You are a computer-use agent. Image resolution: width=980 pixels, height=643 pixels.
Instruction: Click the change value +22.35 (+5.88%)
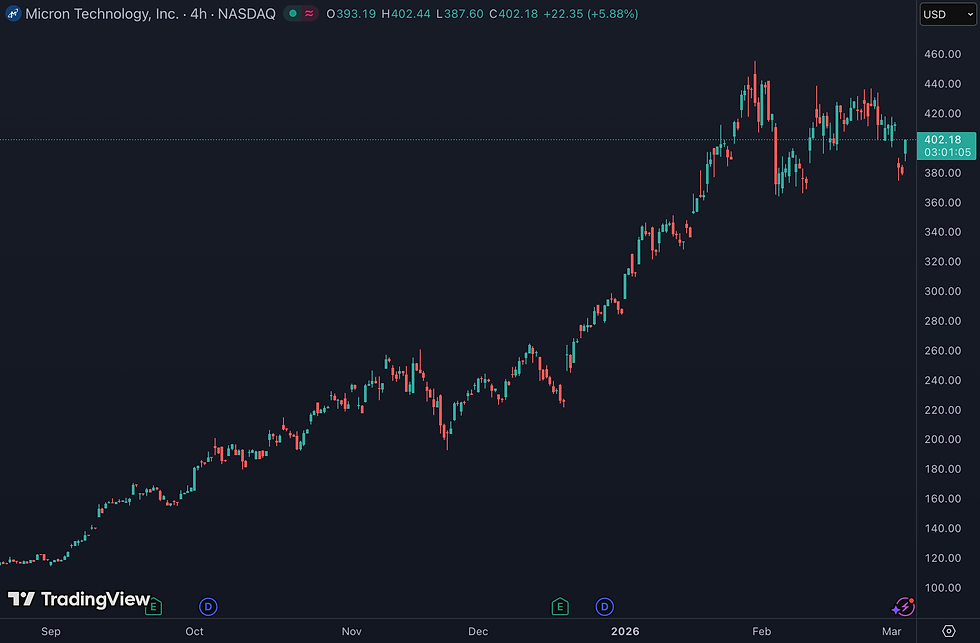point(591,14)
